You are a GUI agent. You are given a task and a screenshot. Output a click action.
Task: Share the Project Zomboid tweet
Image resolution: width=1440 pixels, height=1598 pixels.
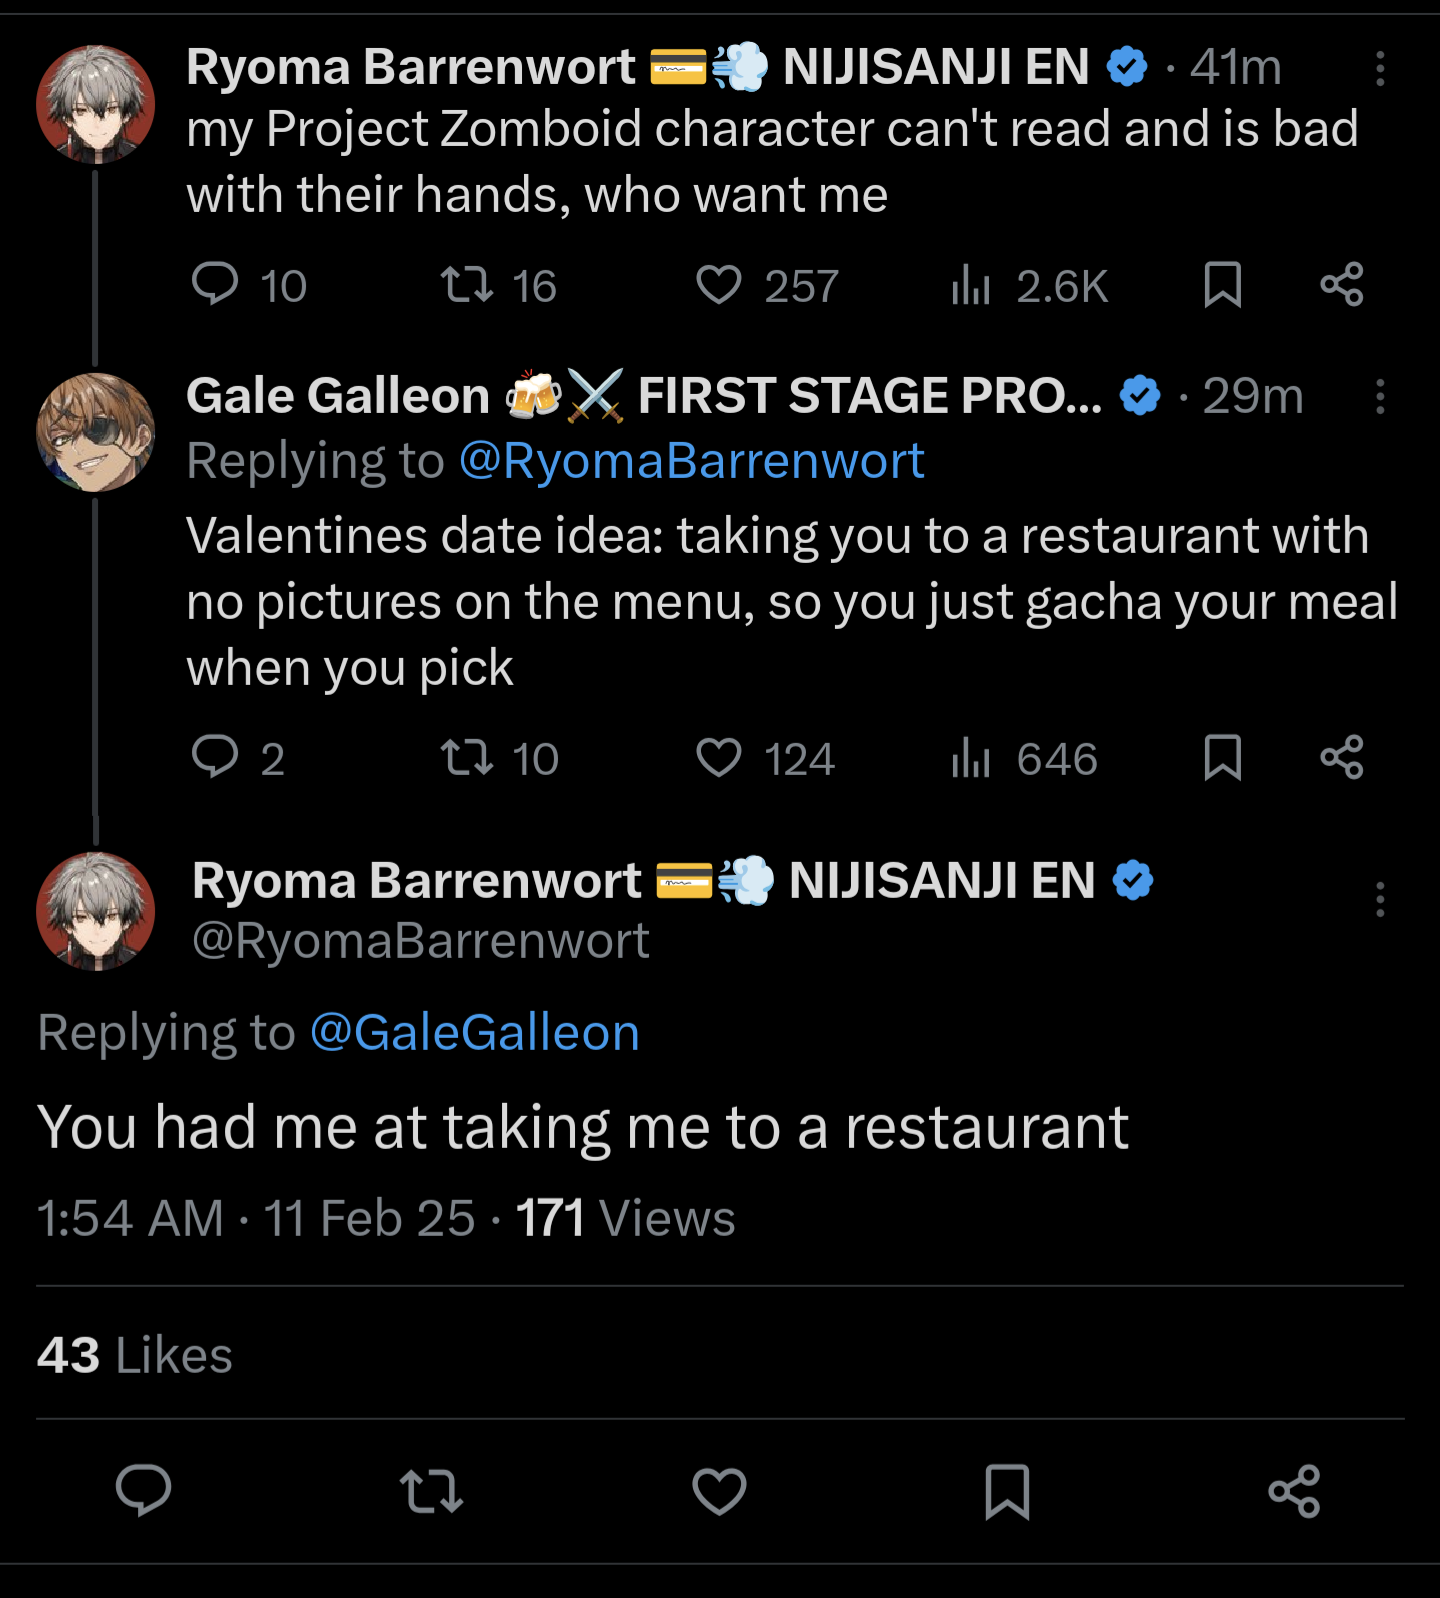point(1341,284)
